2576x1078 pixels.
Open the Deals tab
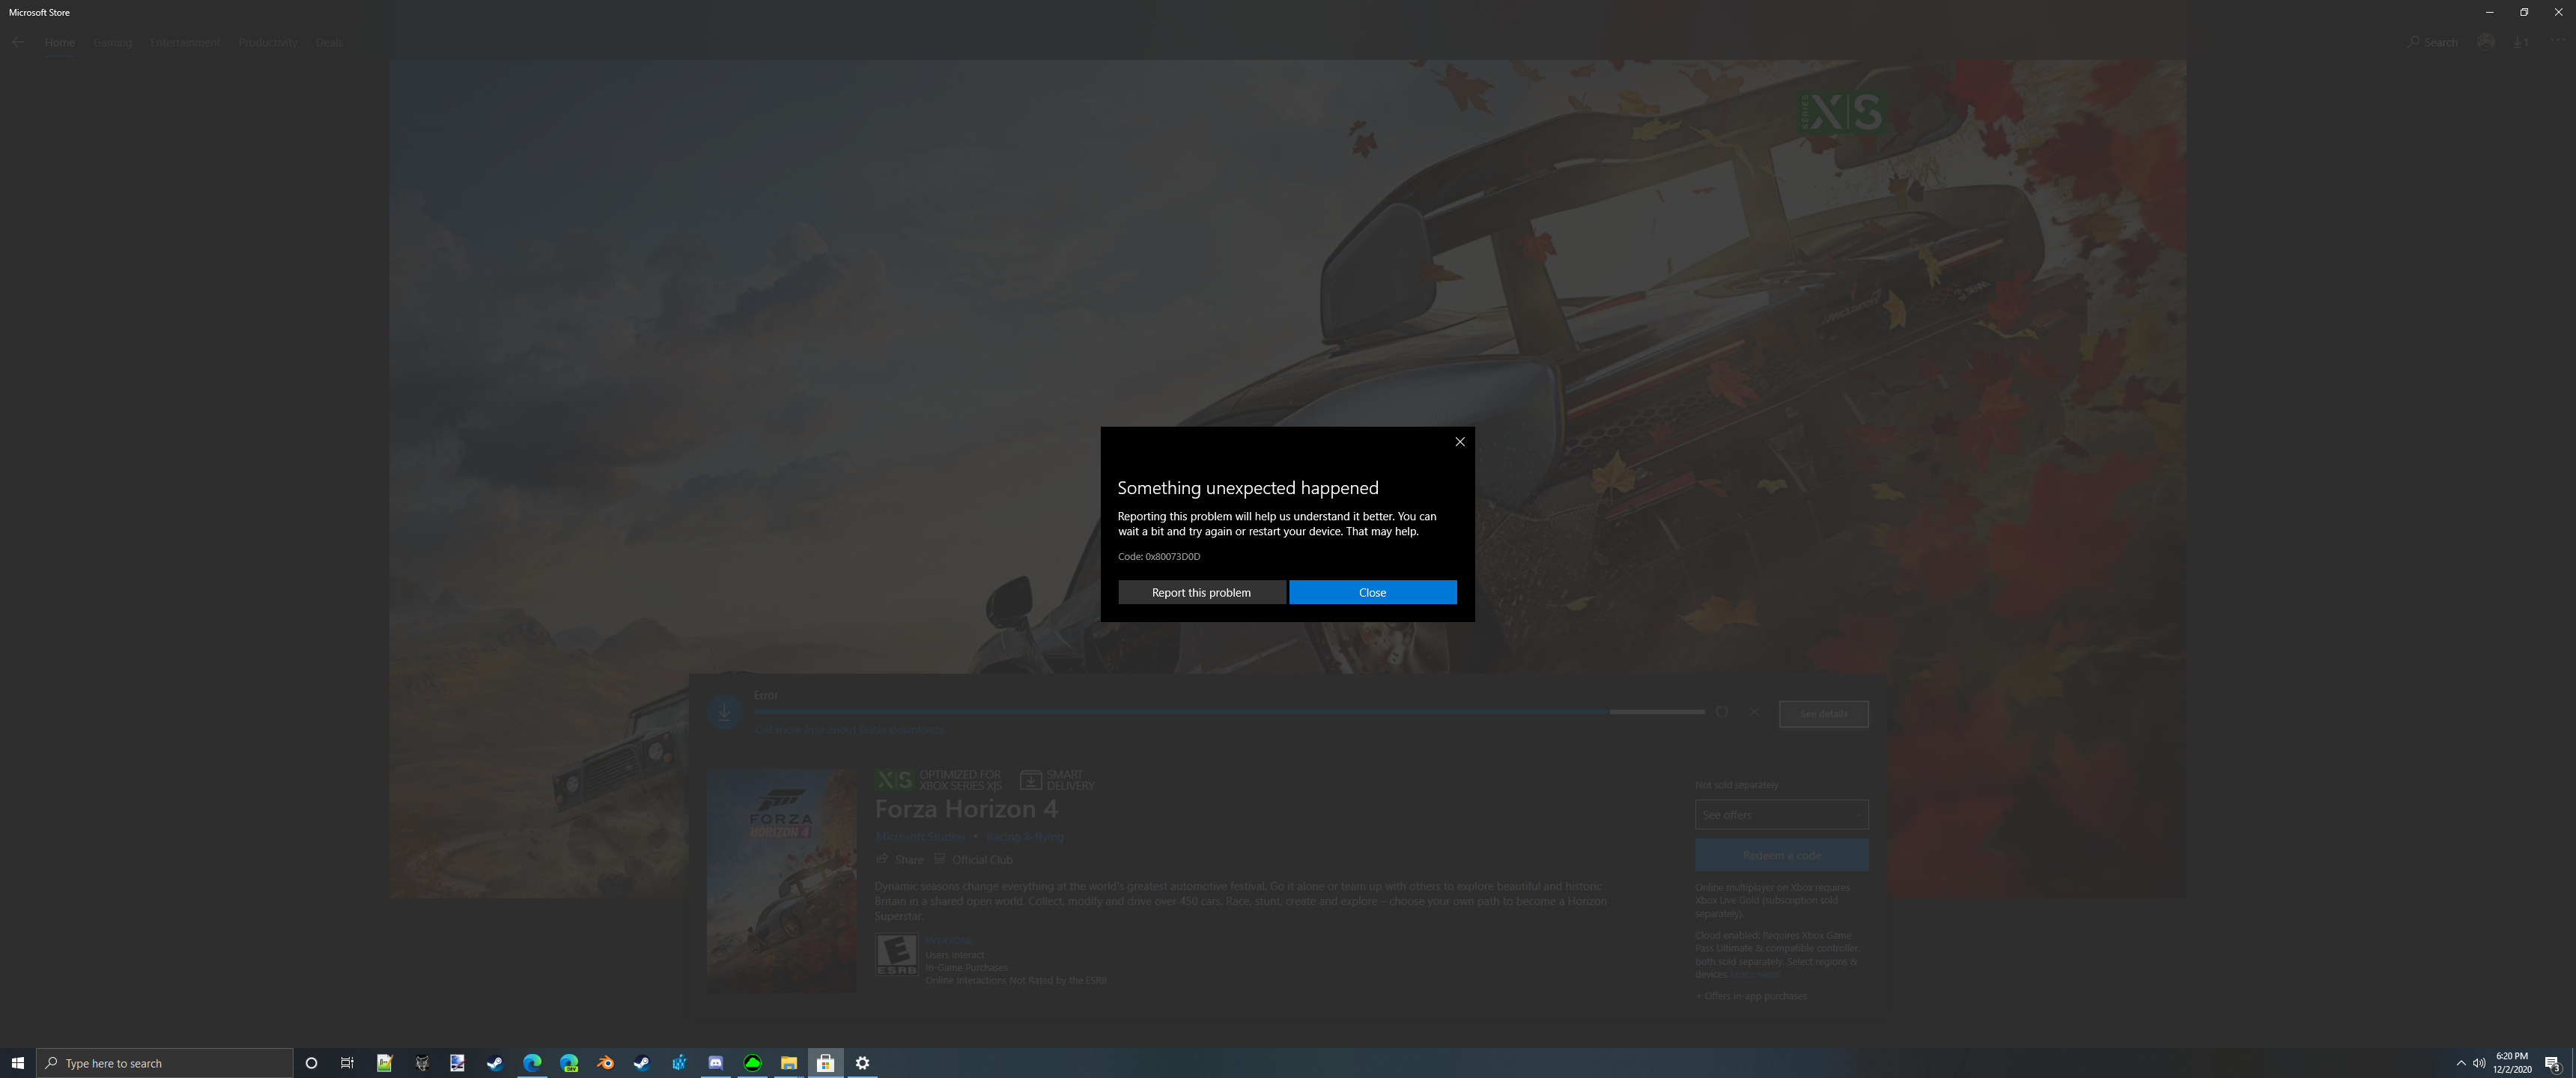pyautogui.click(x=328, y=42)
